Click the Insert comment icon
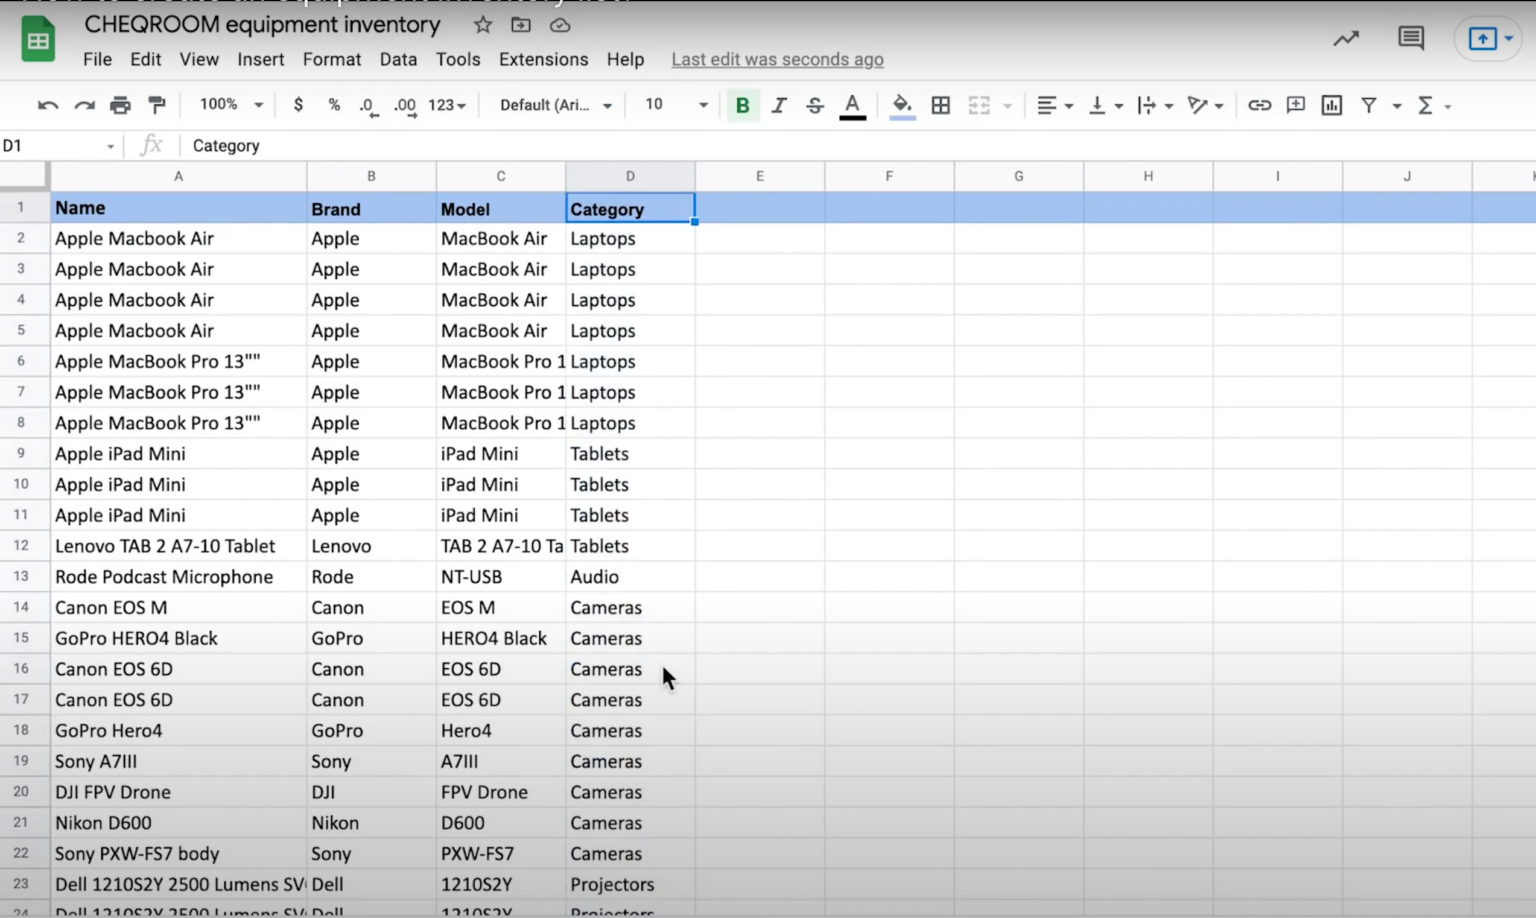 point(1296,105)
